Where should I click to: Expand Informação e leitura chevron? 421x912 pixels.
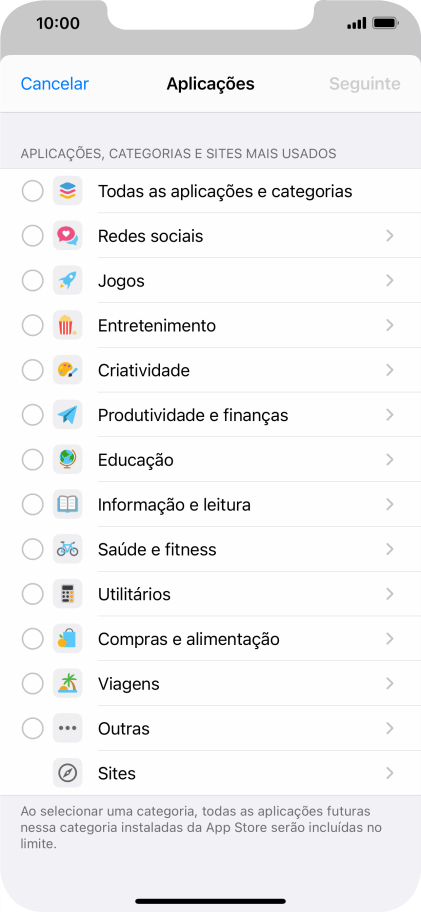[x=390, y=504]
